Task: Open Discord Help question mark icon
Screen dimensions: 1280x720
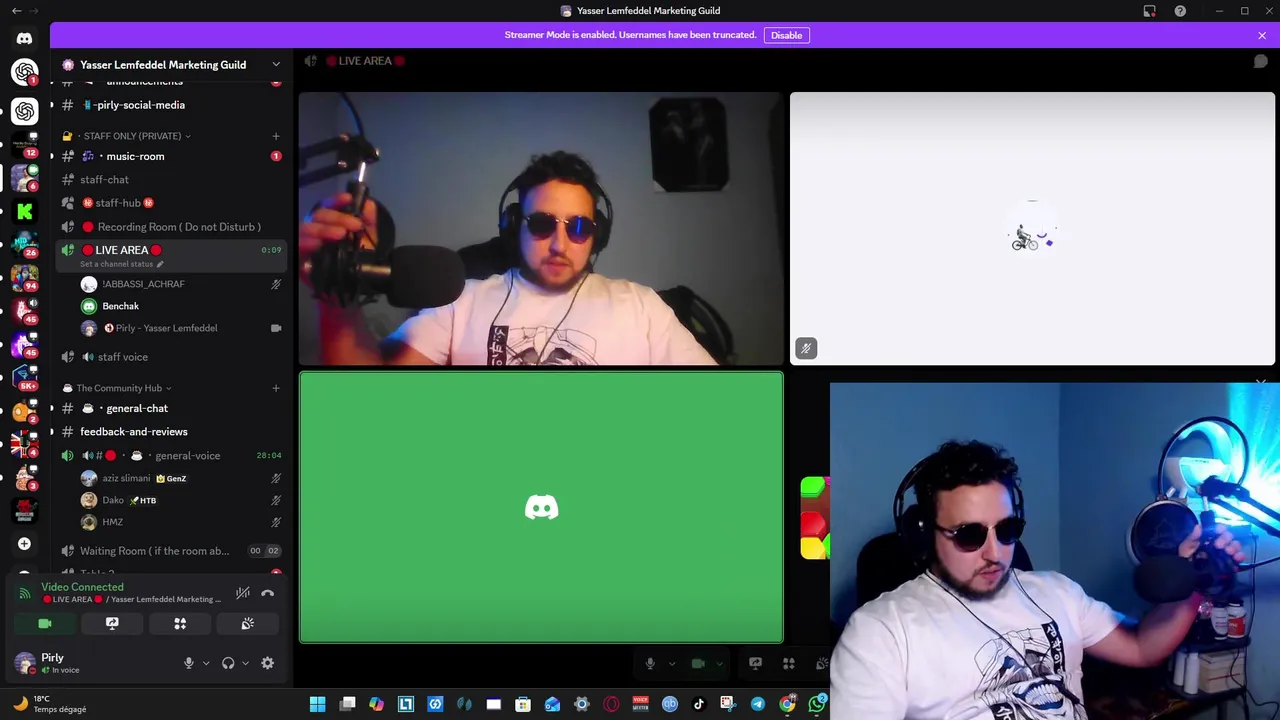Action: tap(1180, 11)
